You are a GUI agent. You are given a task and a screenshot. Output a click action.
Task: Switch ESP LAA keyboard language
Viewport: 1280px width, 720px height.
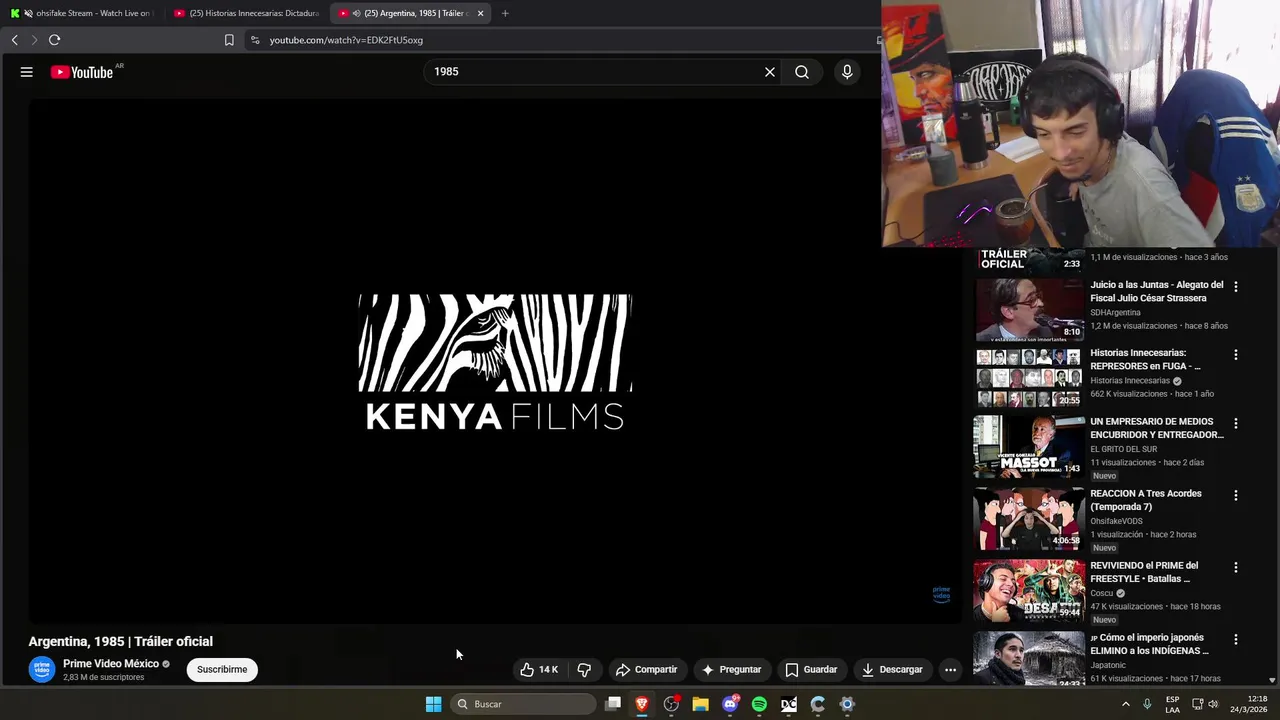1173,704
